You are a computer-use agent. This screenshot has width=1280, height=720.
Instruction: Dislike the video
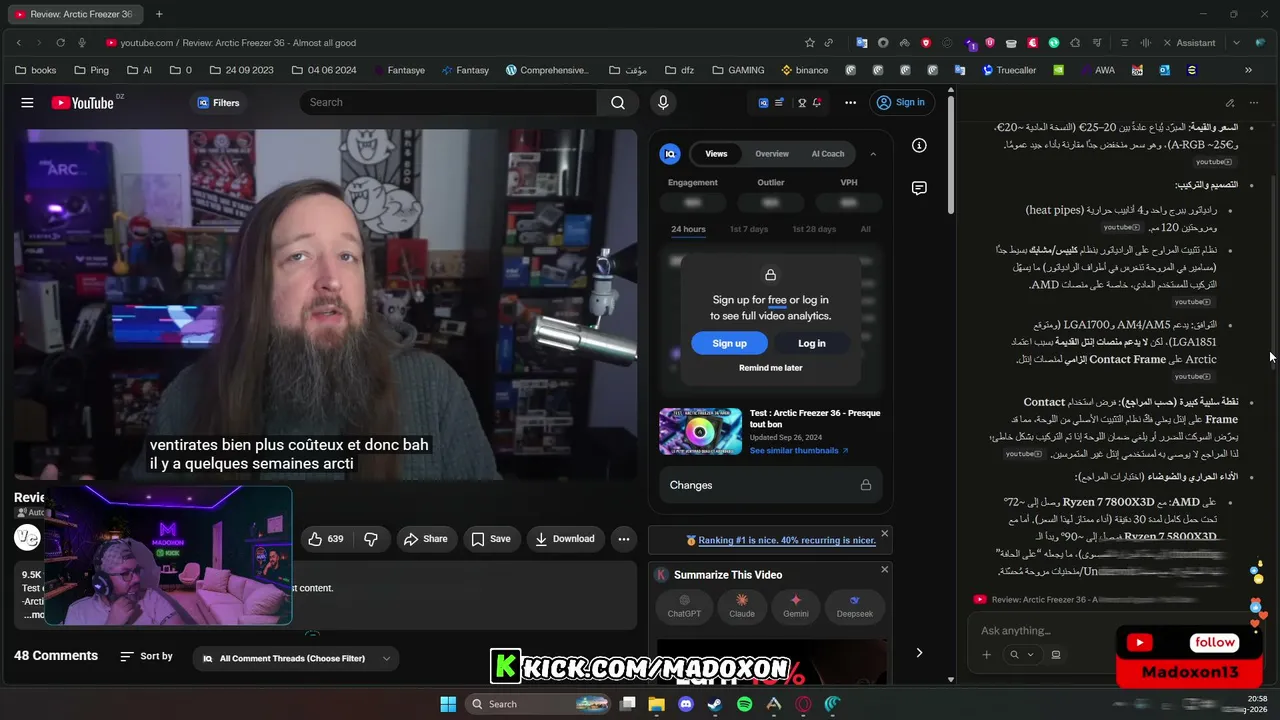tap(371, 539)
